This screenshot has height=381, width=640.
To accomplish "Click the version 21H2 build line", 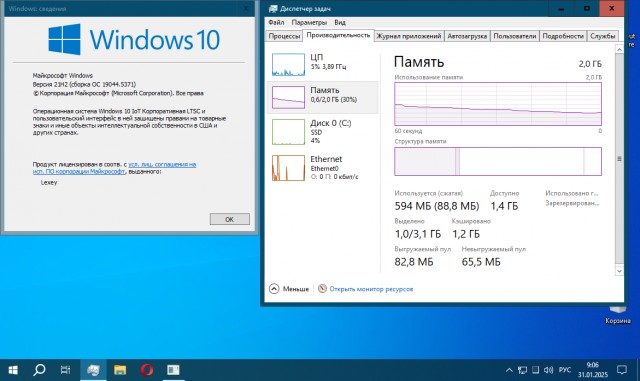I will (x=84, y=85).
